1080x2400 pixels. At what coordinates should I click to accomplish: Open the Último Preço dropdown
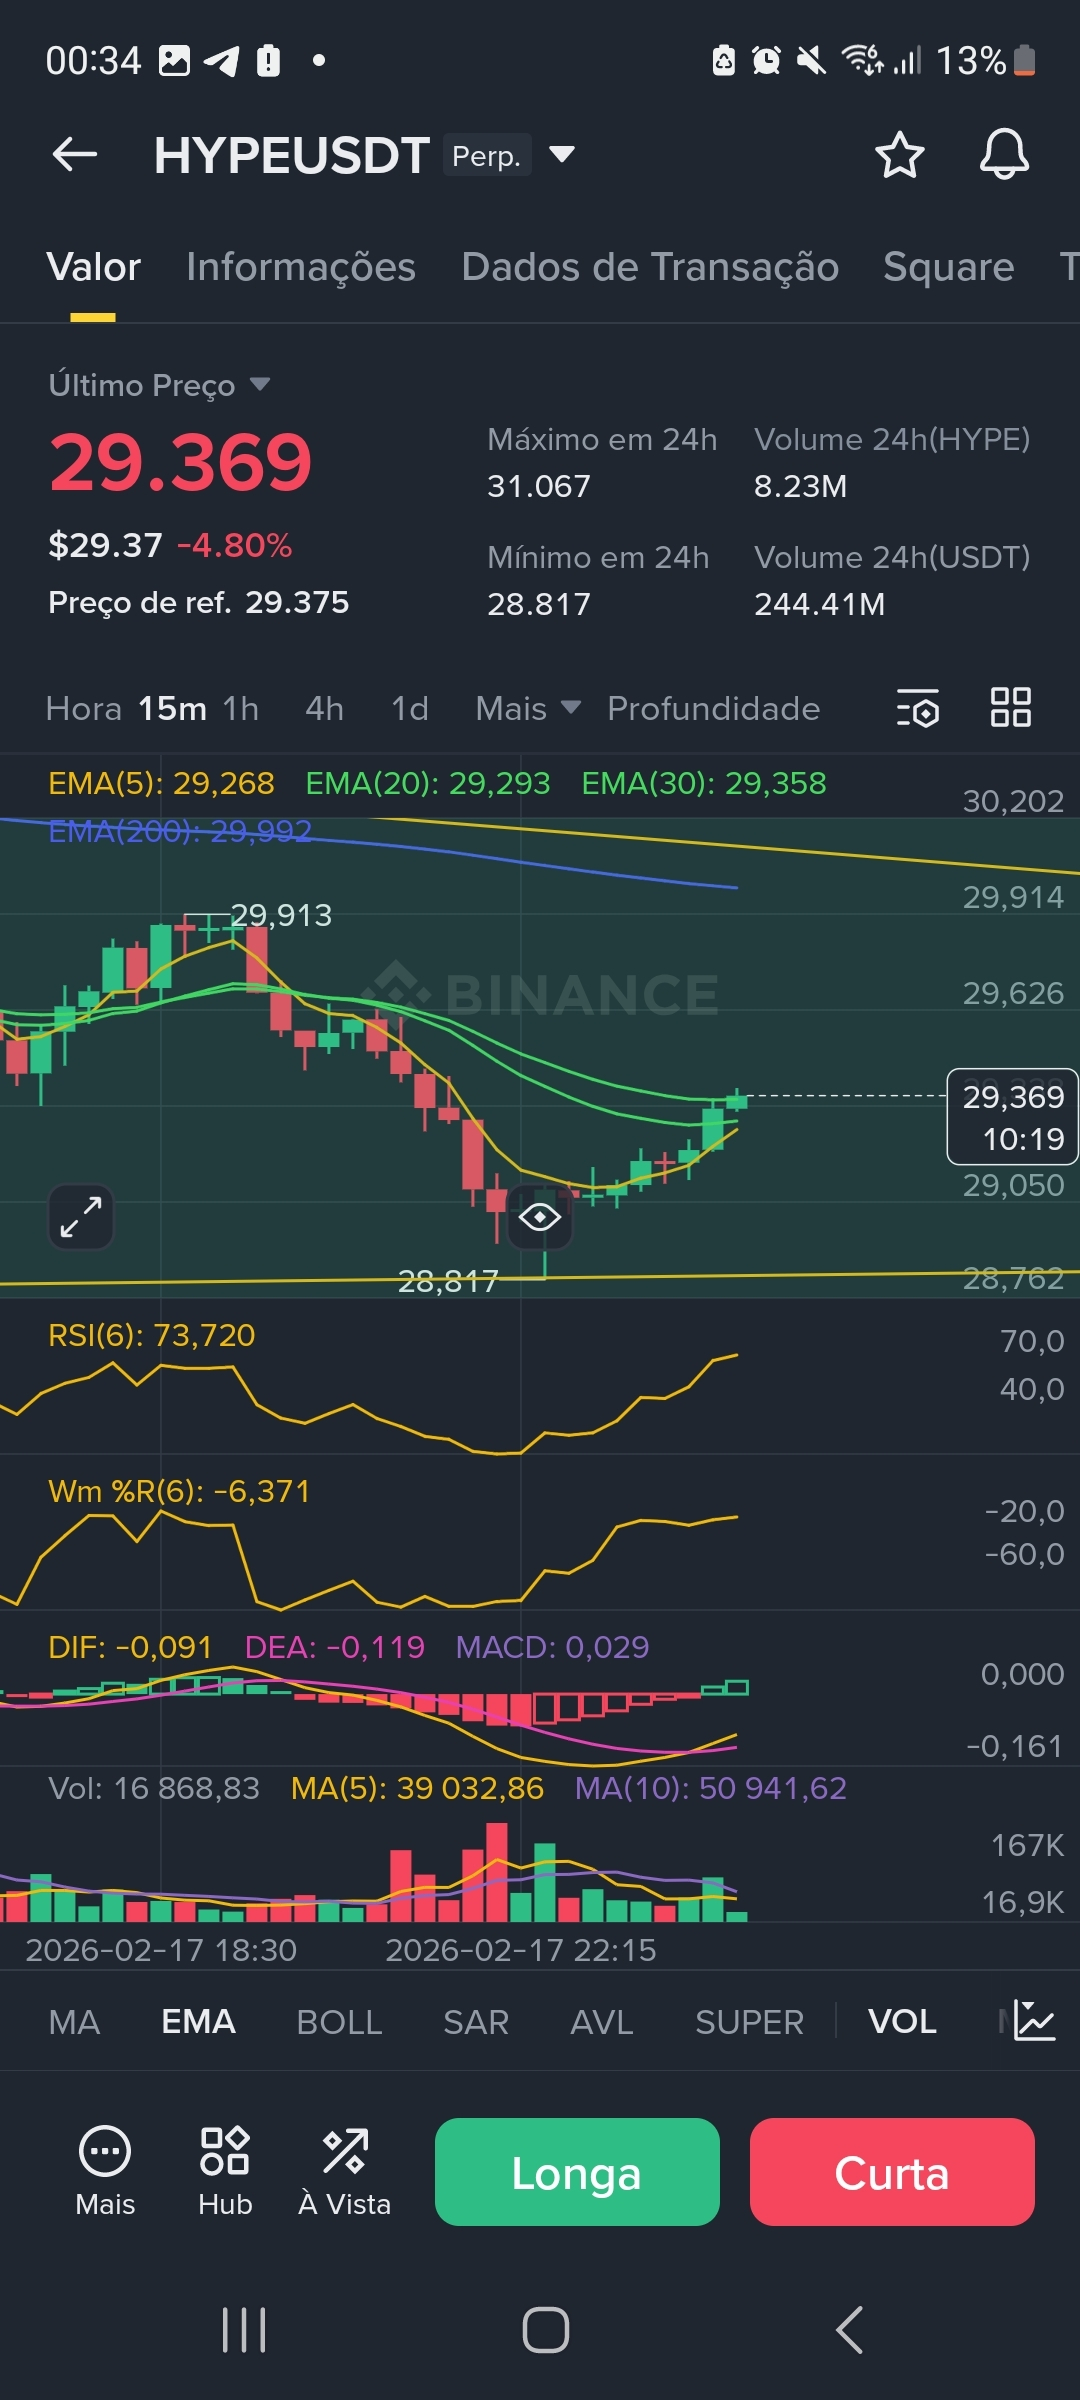[160, 385]
